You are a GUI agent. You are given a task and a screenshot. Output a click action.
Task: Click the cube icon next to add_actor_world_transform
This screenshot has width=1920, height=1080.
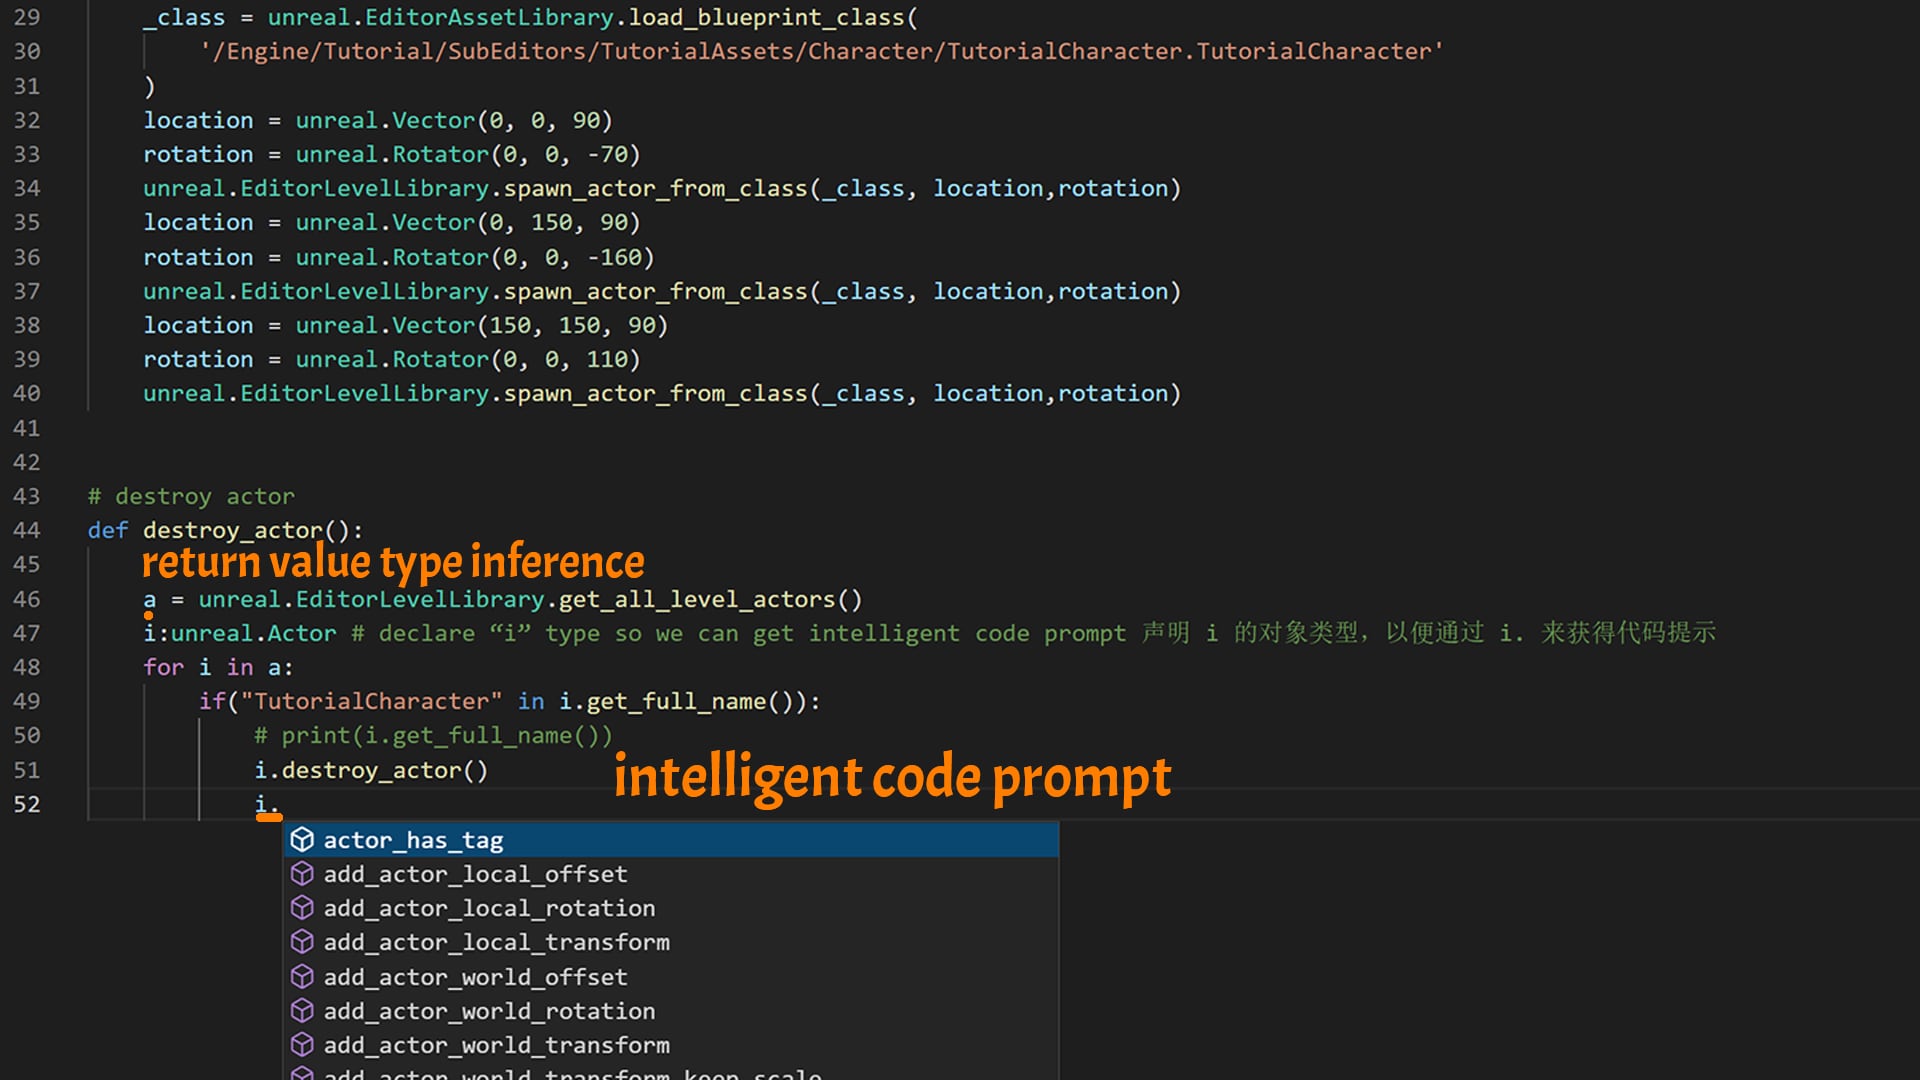point(302,1045)
